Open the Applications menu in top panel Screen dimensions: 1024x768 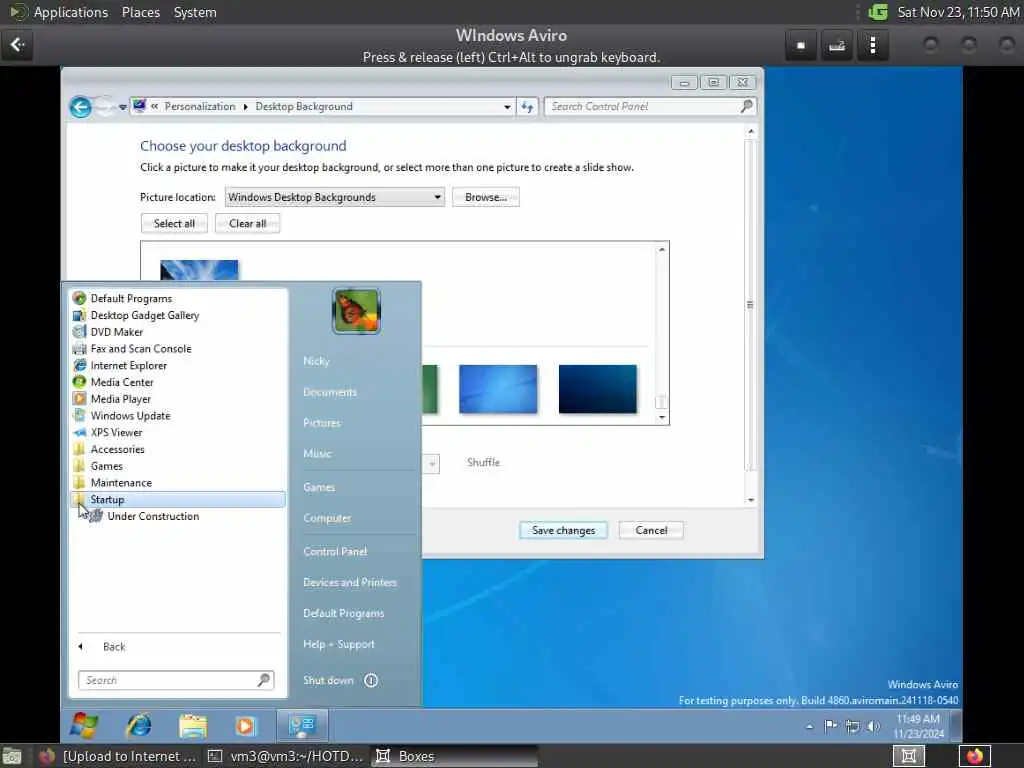point(71,12)
